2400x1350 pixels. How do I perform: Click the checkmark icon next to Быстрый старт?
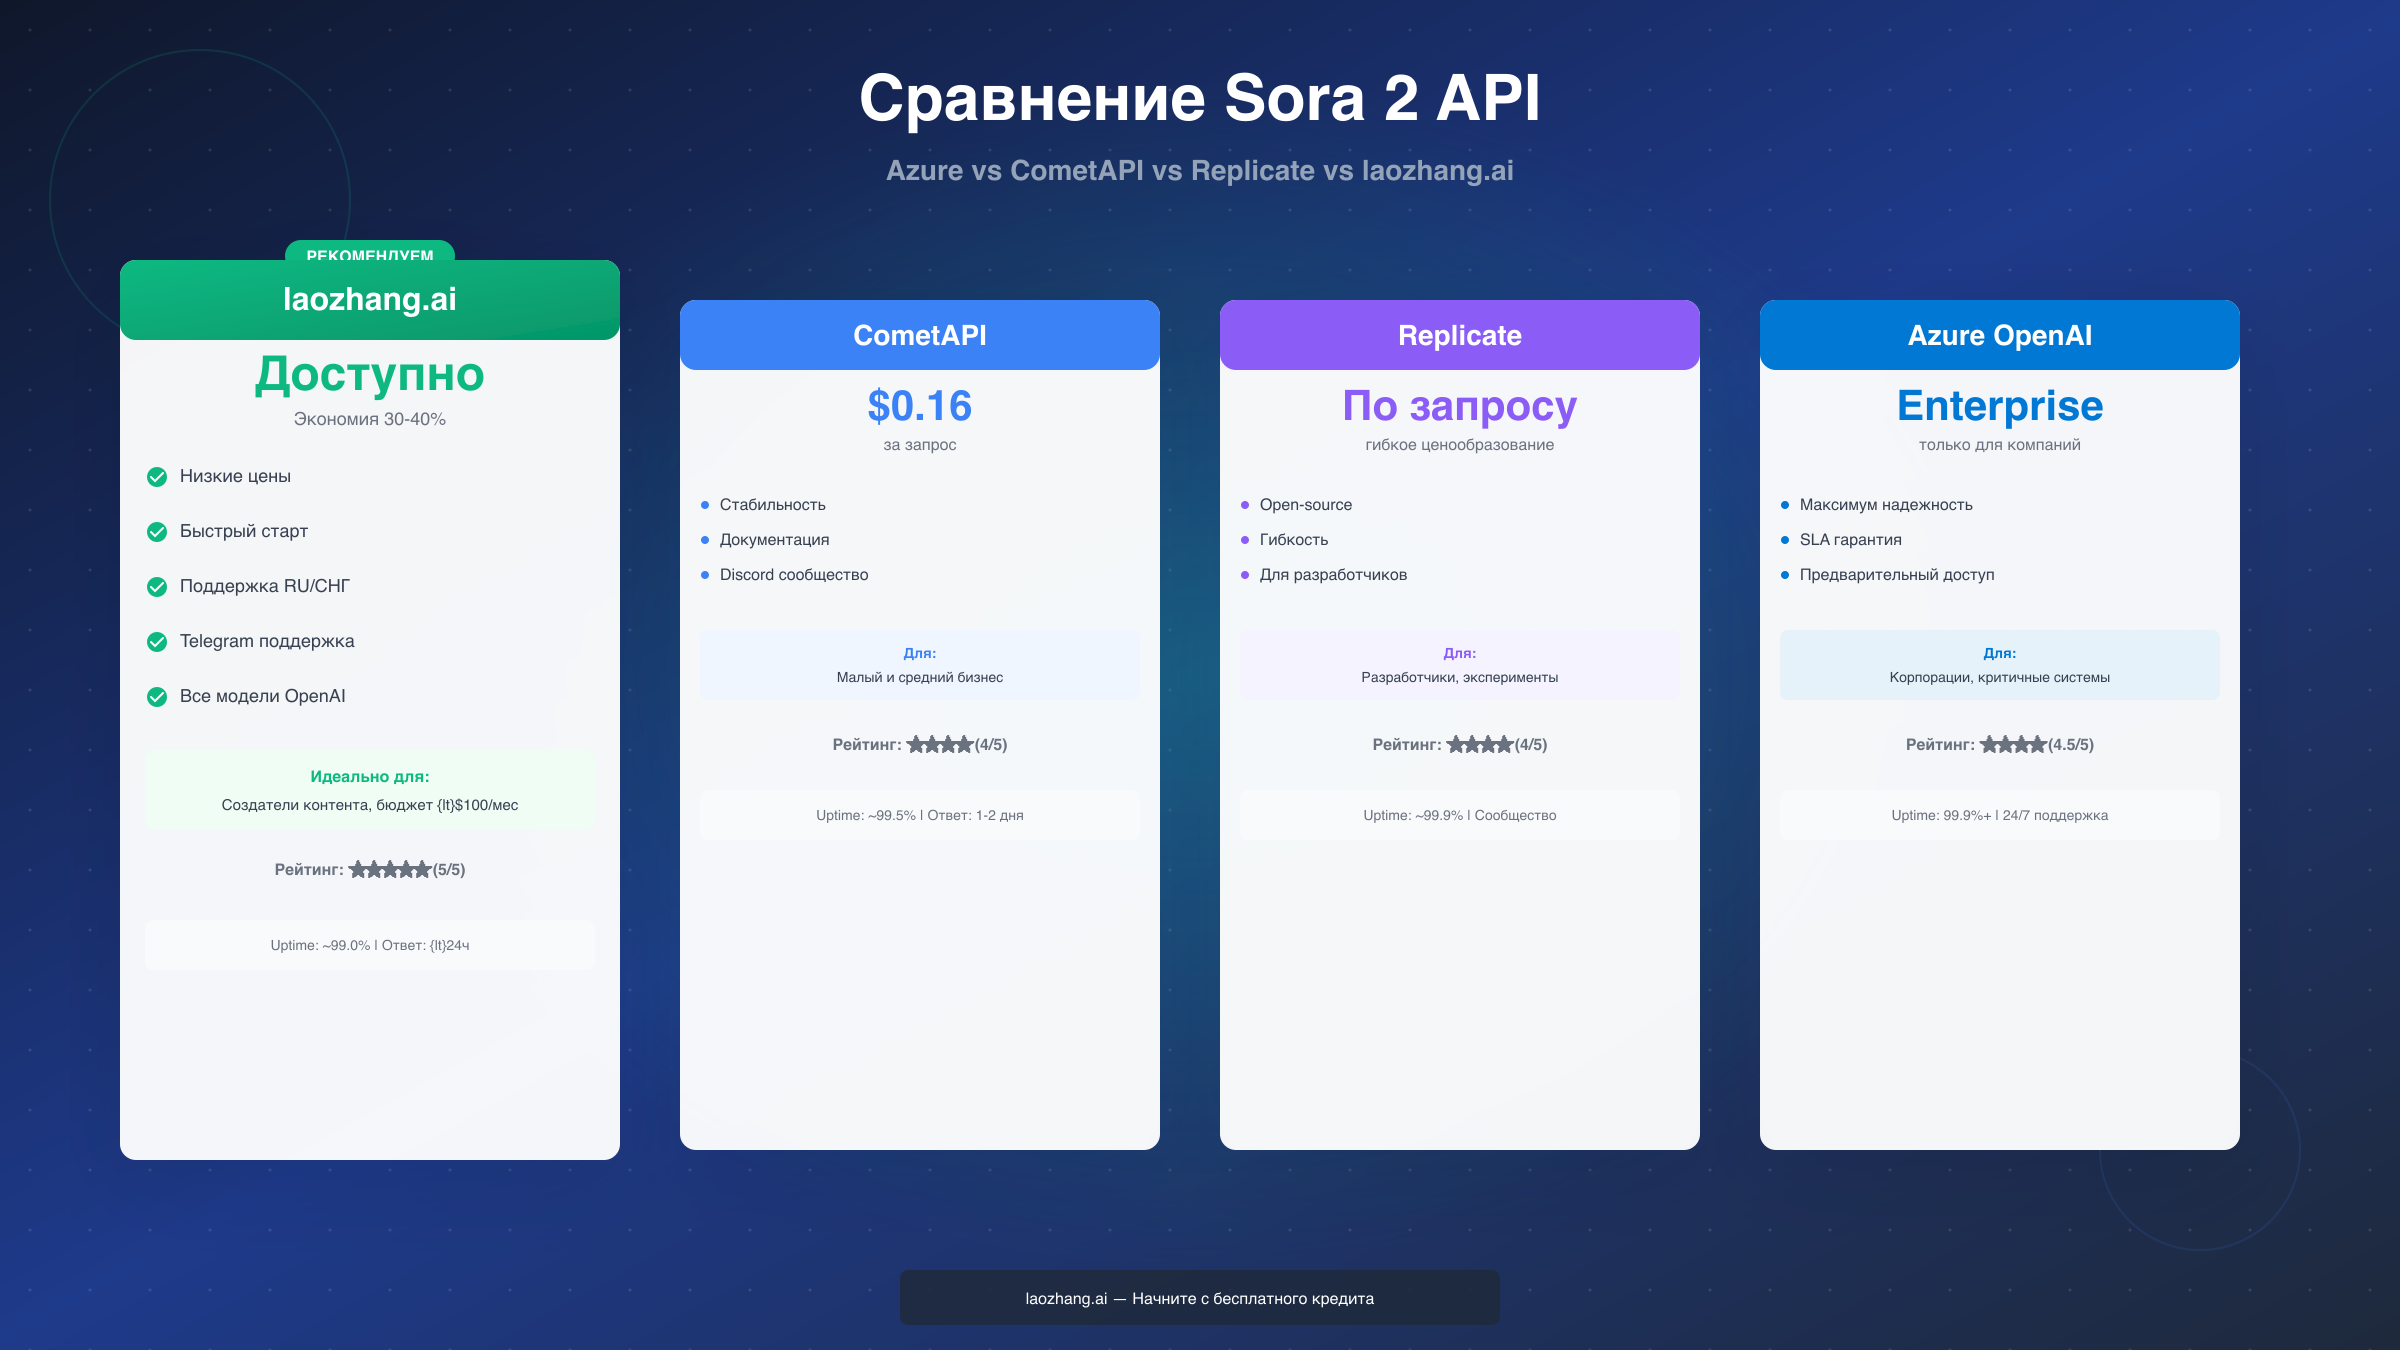click(156, 532)
